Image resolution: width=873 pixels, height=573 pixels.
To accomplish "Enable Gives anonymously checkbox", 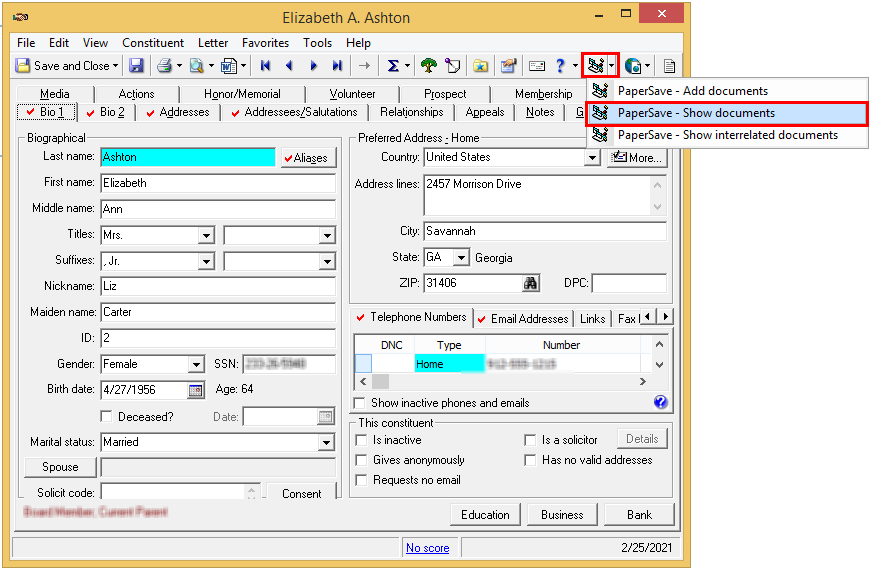I will [x=362, y=460].
